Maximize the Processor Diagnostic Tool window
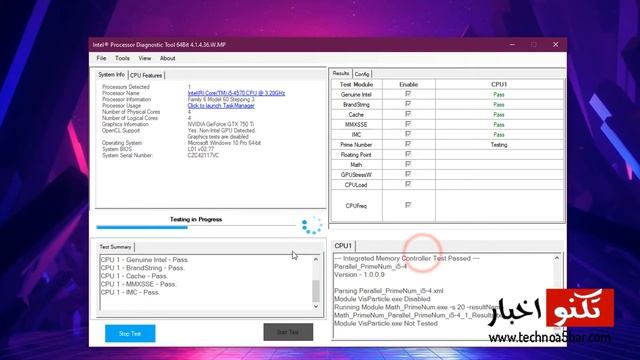Image resolution: width=640 pixels, height=360 pixels. click(x=534, y=44)
